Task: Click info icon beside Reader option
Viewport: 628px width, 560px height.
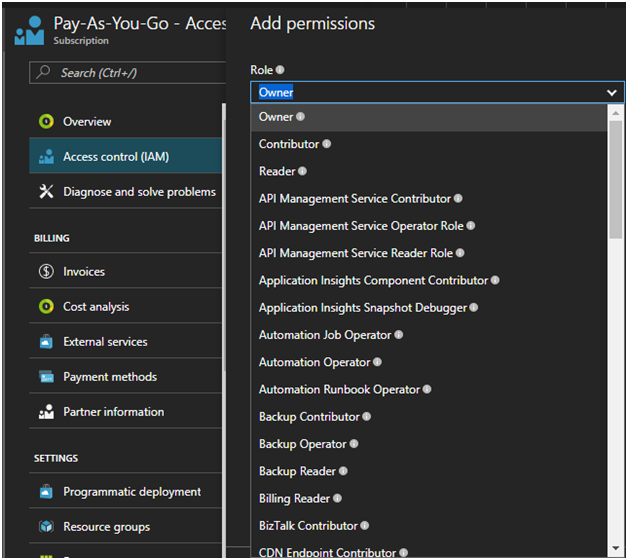Action: tap(302, 171)
